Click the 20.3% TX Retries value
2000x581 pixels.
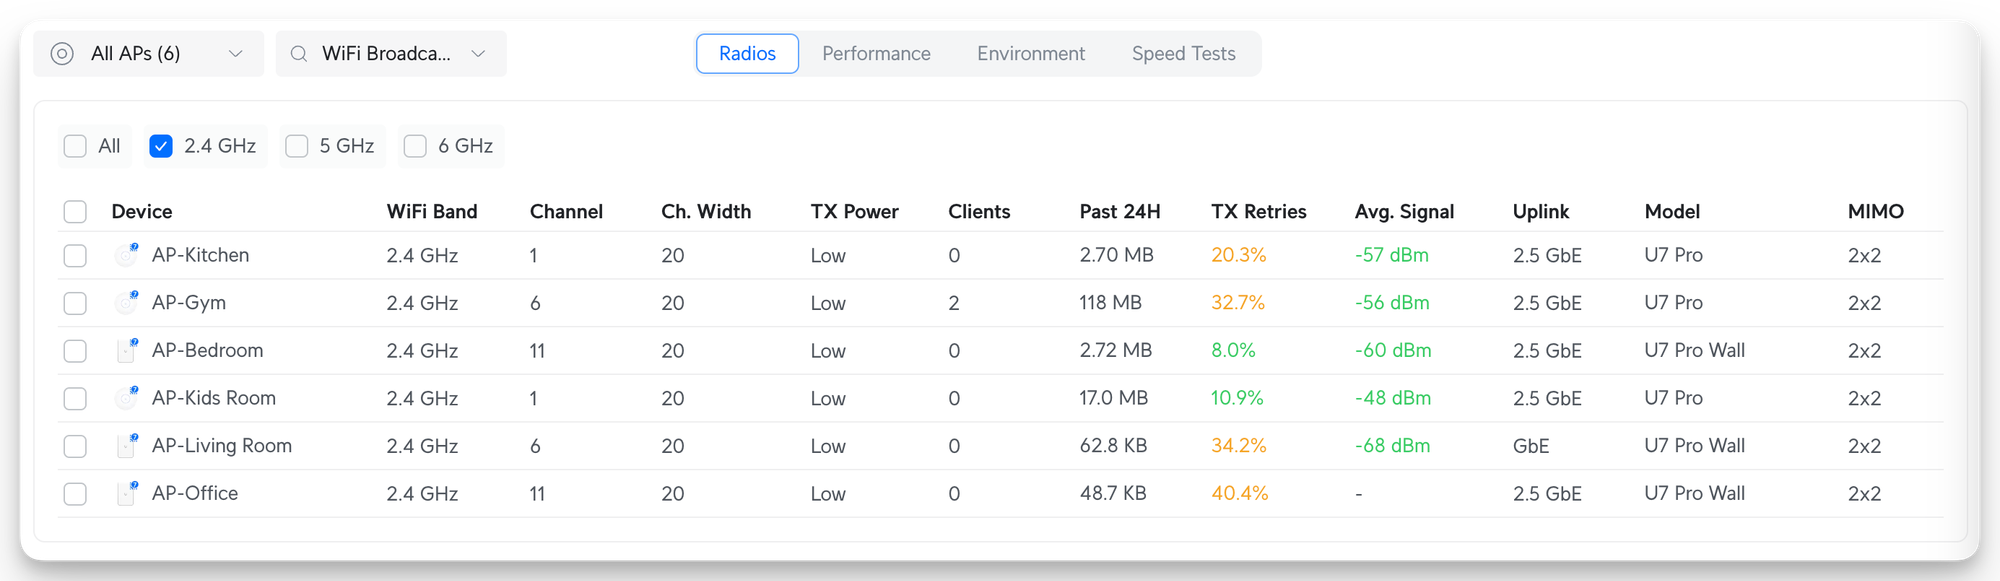(1238, 255)
